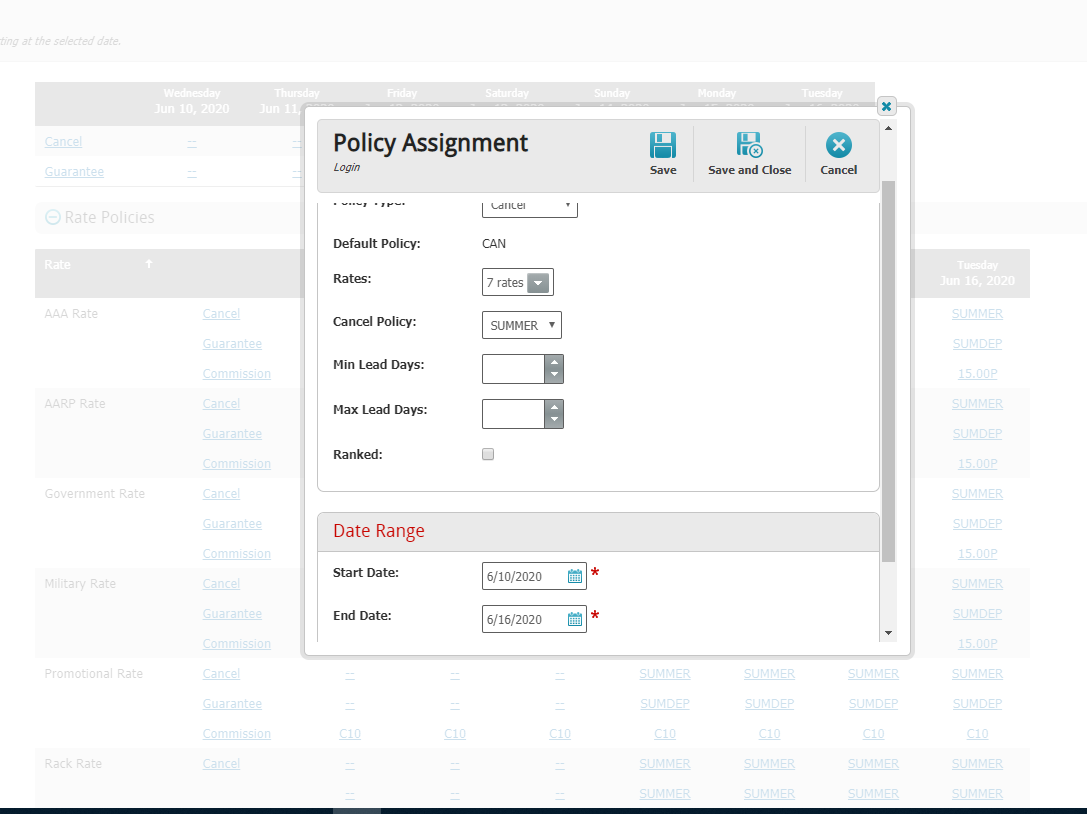Open the End Date calendar picker
1087x814 pixels.
tap(575, 619)
